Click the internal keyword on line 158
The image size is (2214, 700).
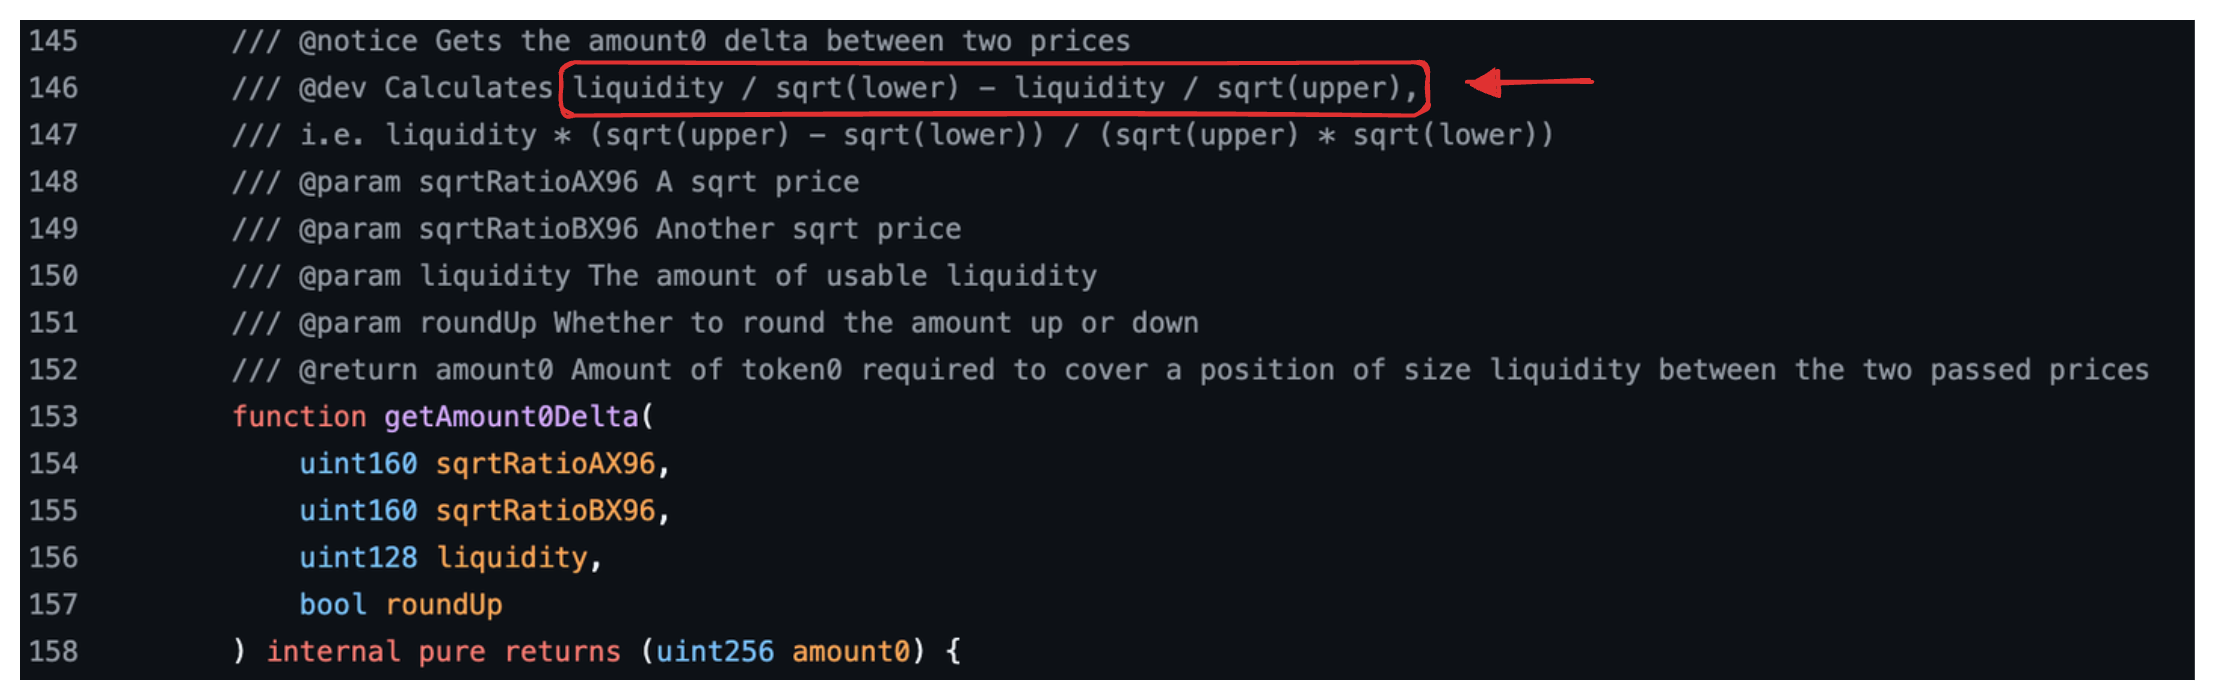333,651
